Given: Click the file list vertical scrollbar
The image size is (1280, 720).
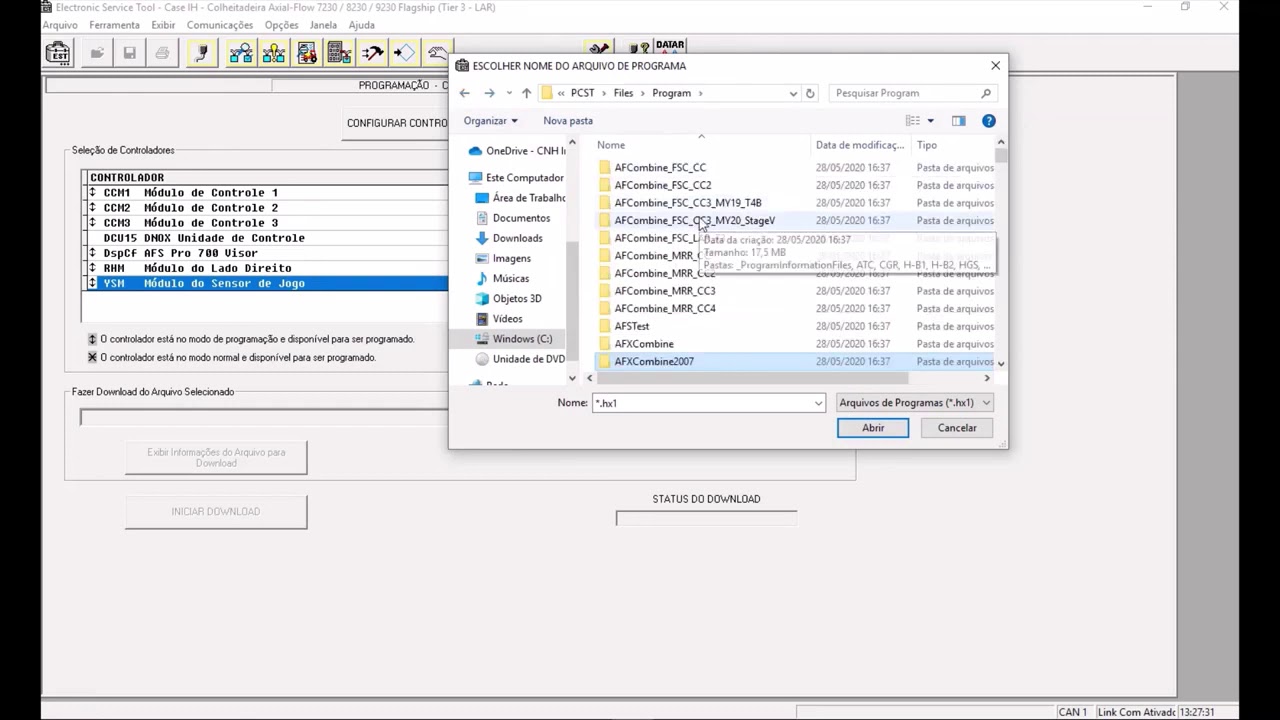Looking at the screenshot, I should pos(1001,254).
